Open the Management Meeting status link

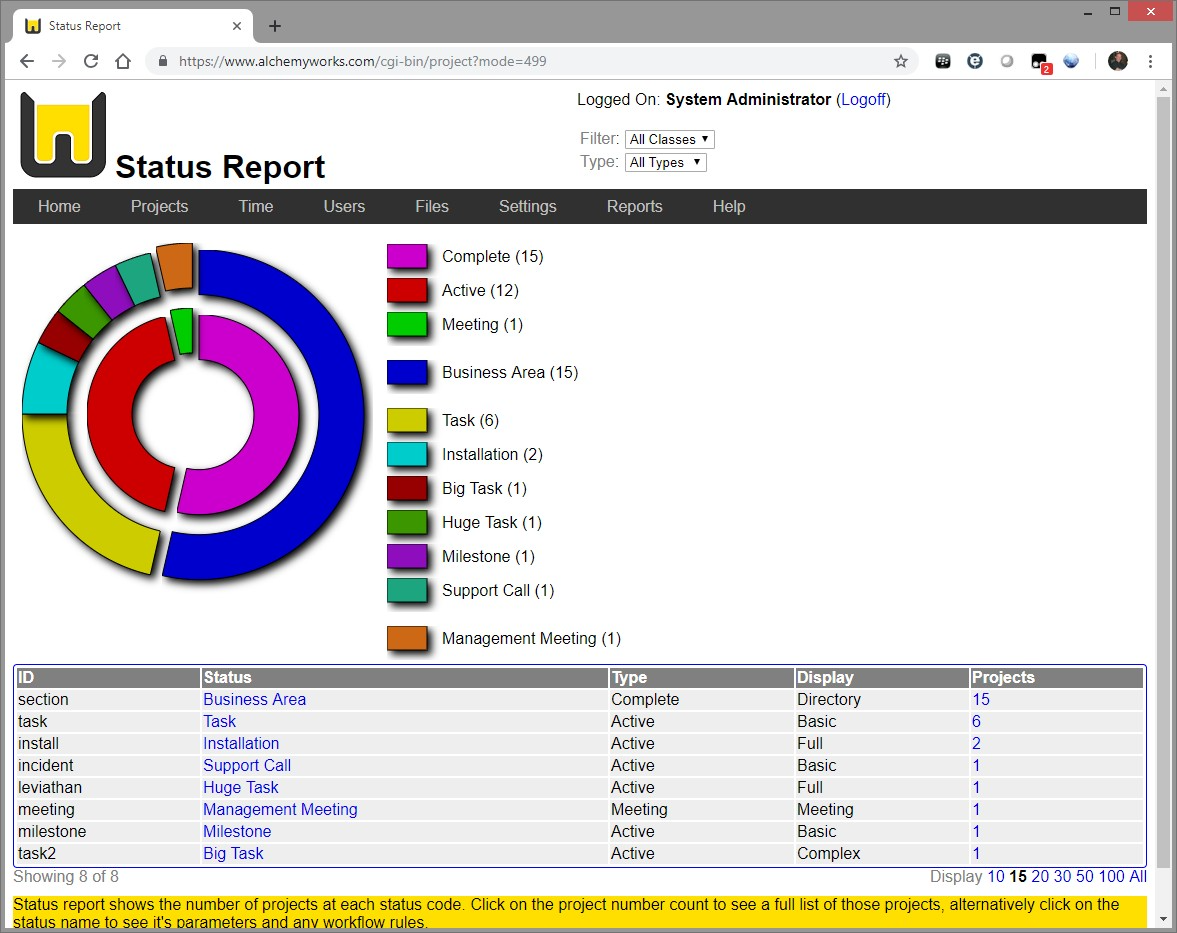pyautogui.click(x=280, y=810)
